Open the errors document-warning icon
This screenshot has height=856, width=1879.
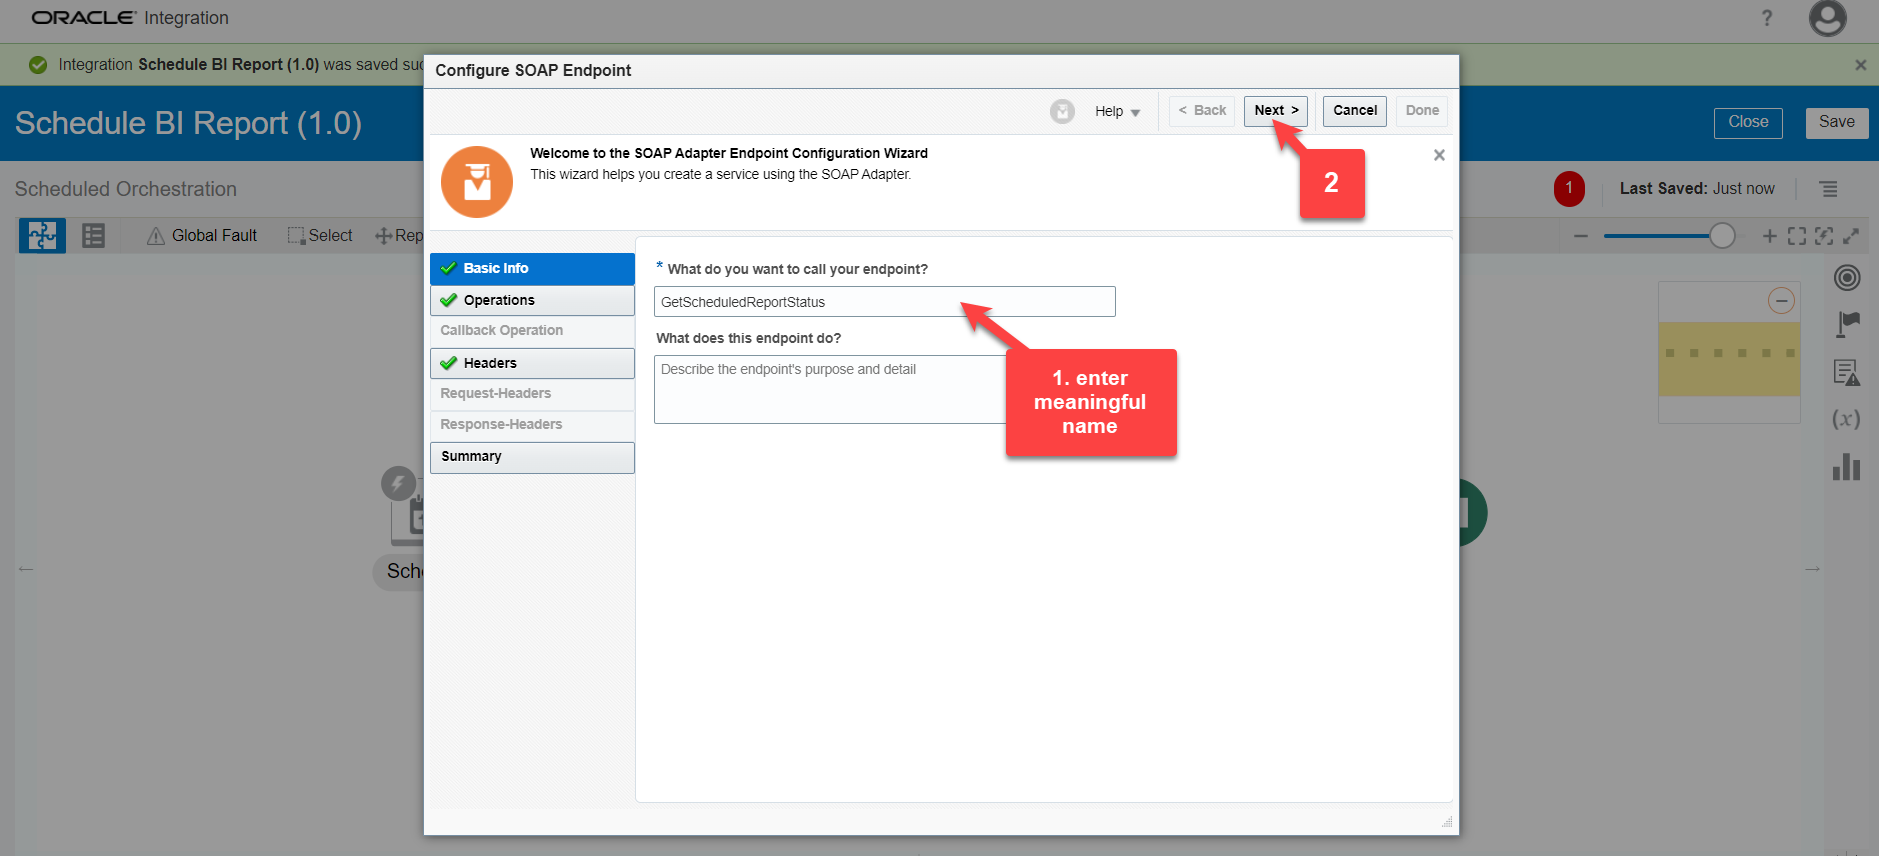coord(1846,373)
